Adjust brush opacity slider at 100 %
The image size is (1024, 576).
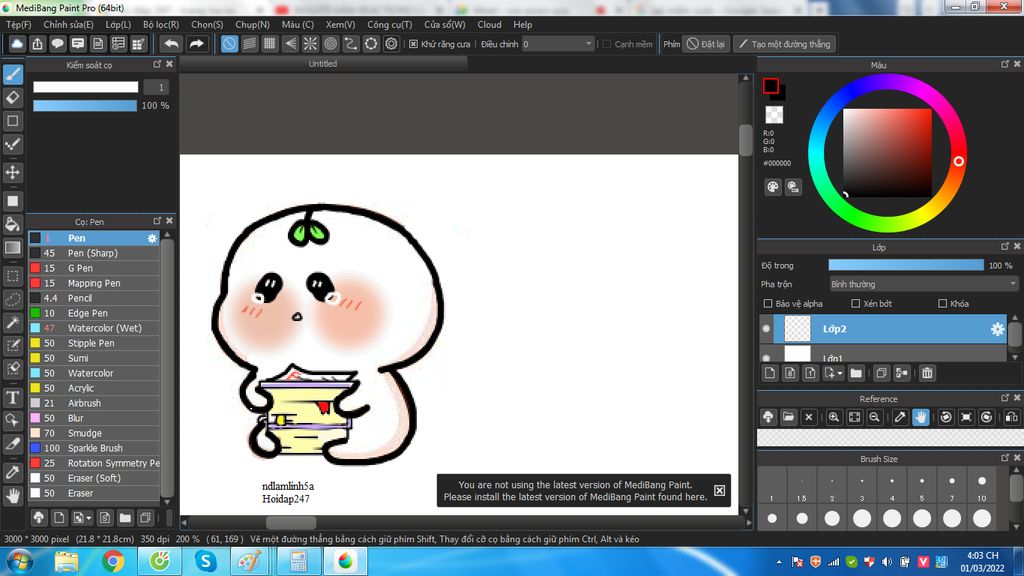click(85, 106)
